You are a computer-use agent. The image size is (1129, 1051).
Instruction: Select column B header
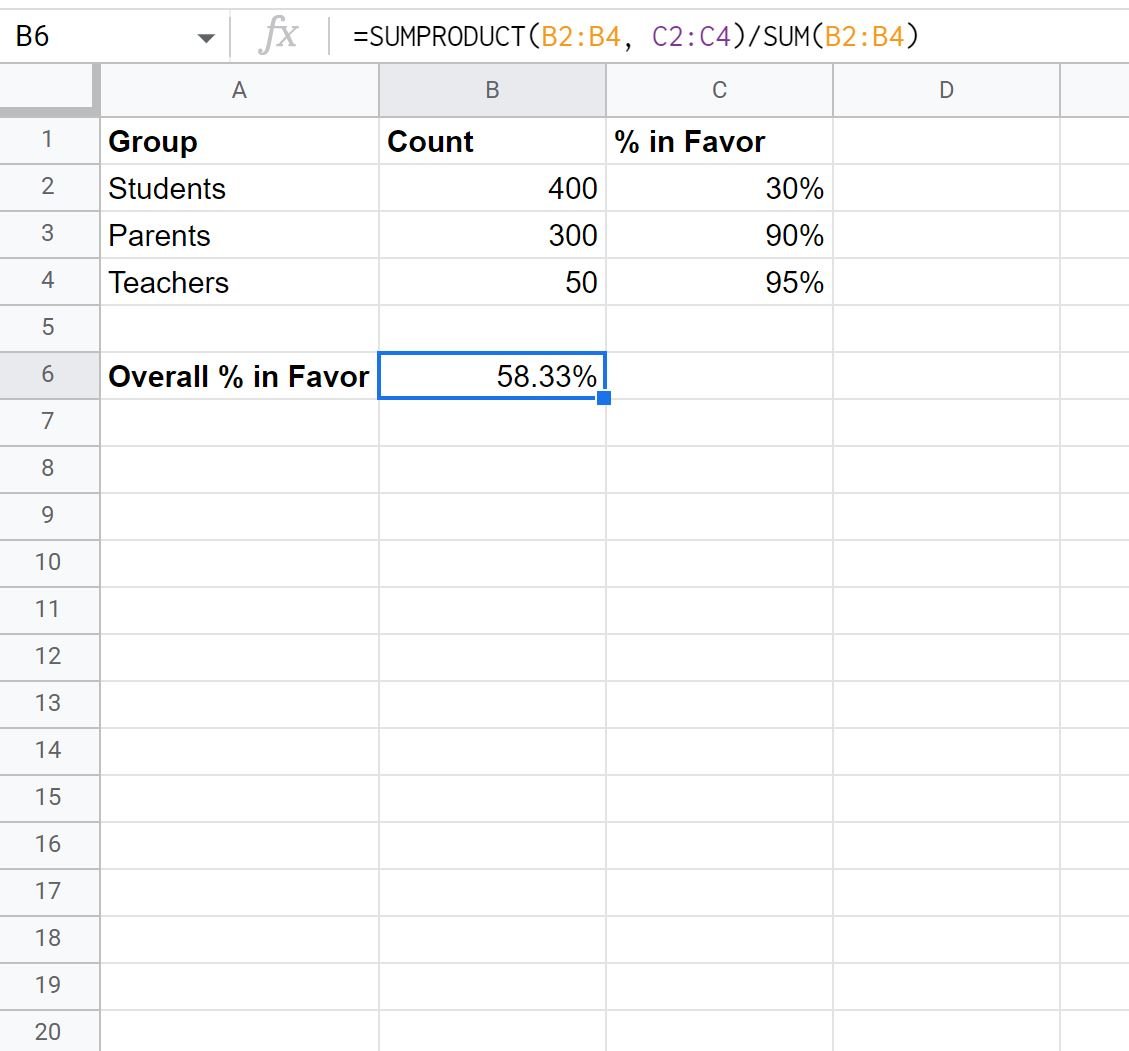(492, 90)
